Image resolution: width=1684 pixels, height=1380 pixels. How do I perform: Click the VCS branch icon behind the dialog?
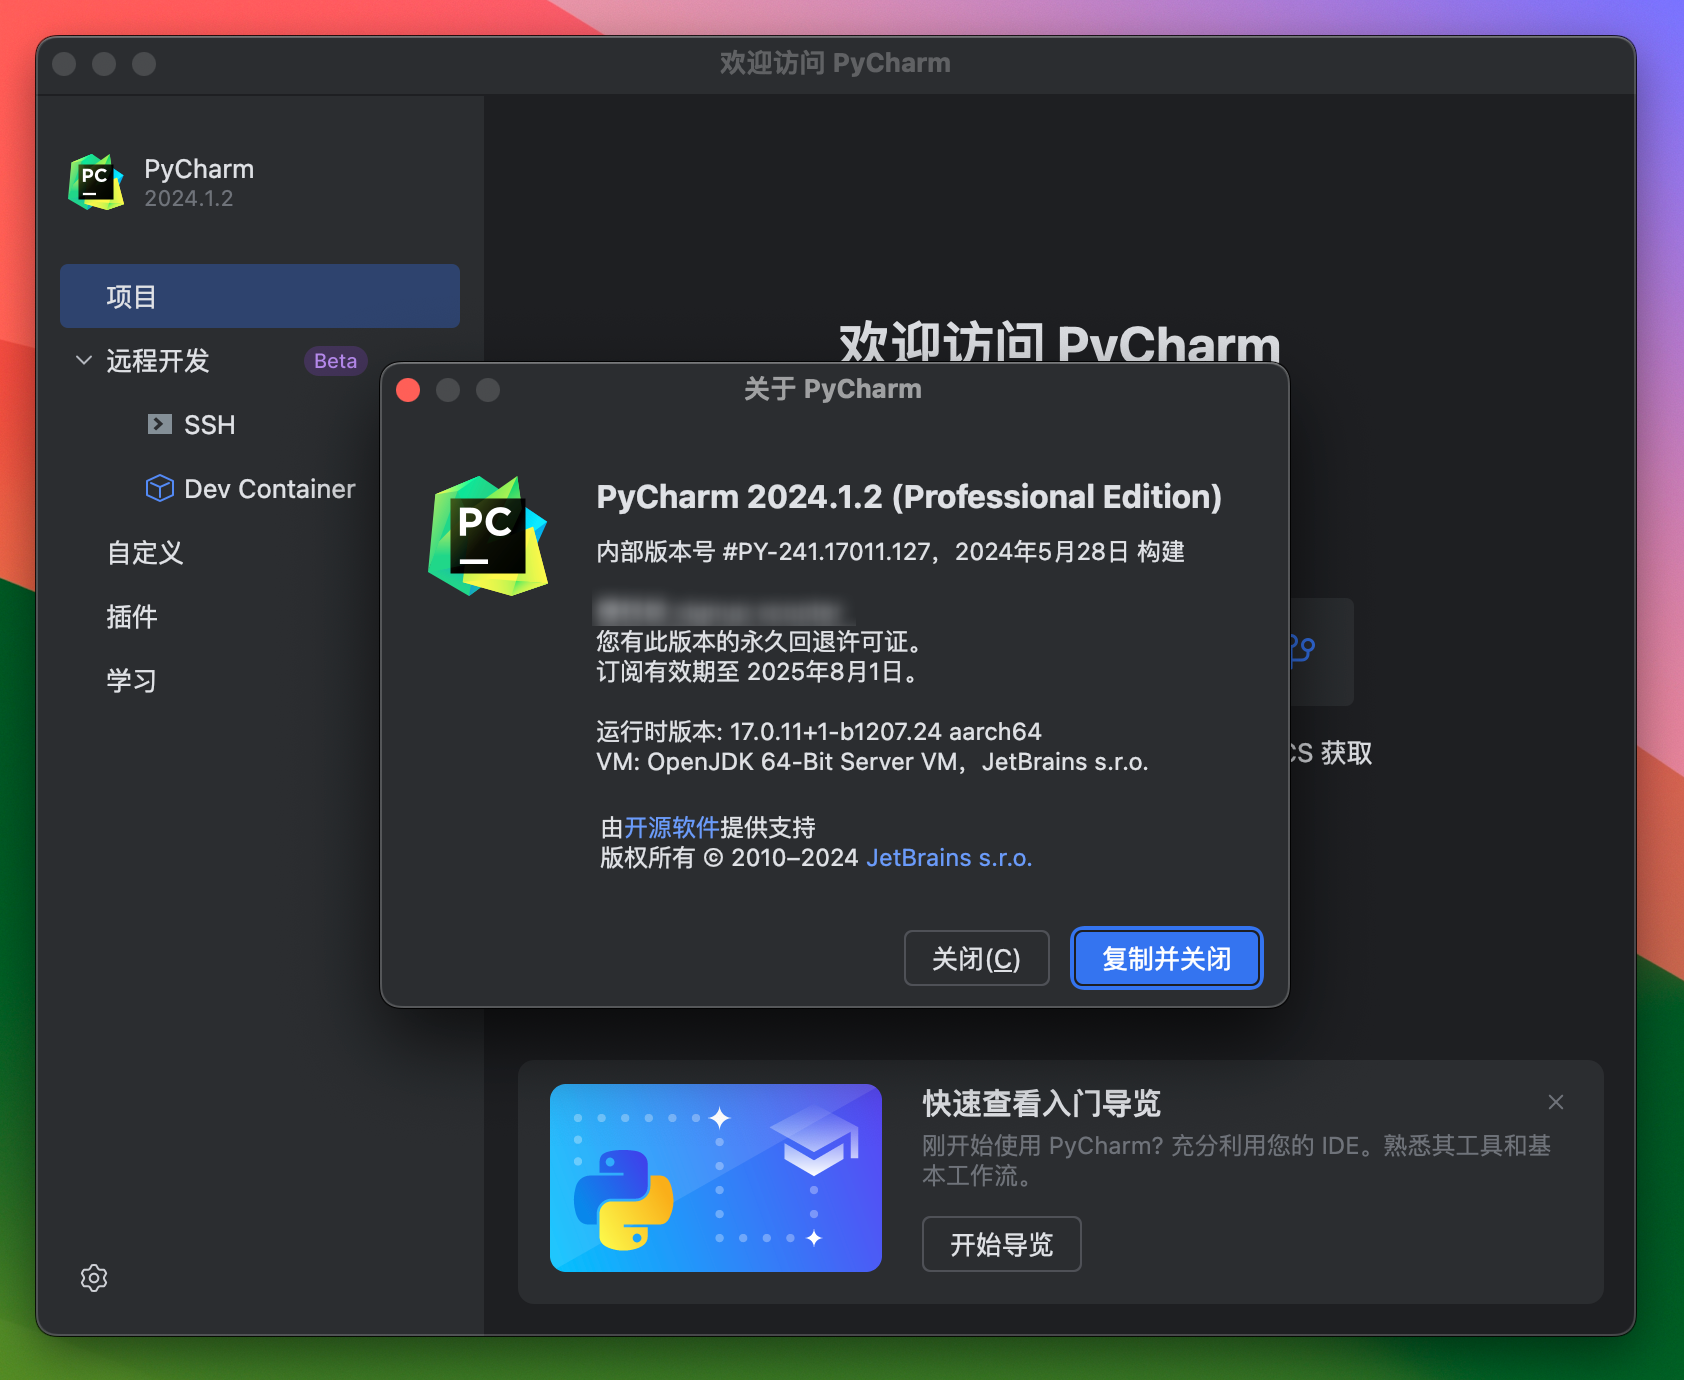[x=1302, y=648]
